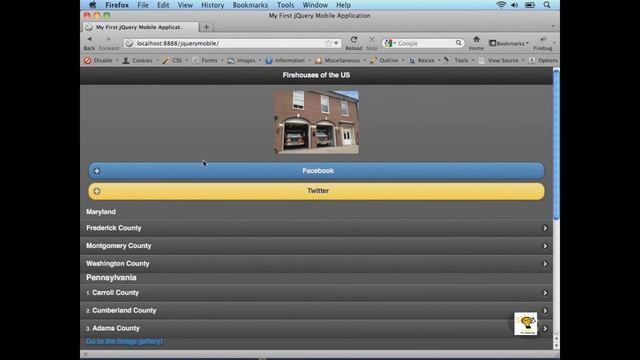Open a new browser tab

point(207,27)
